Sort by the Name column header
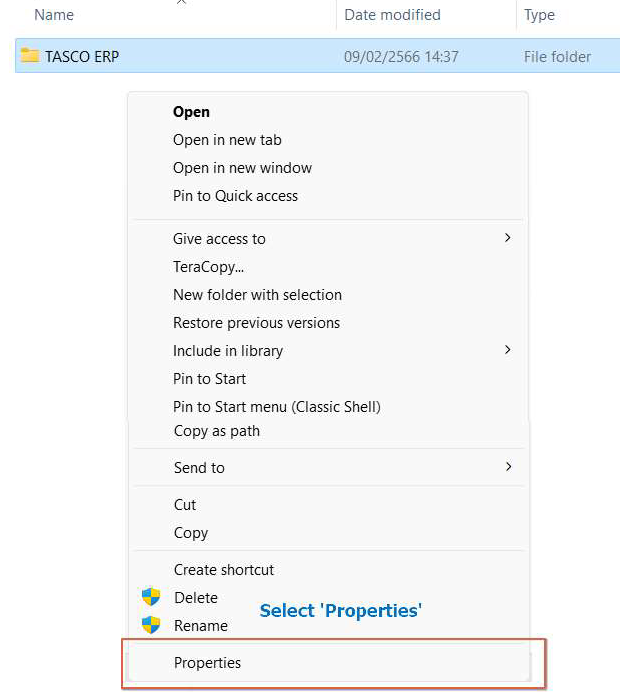Image resolution: width=620 pixels, height=692 pixels. pos(54,15)
